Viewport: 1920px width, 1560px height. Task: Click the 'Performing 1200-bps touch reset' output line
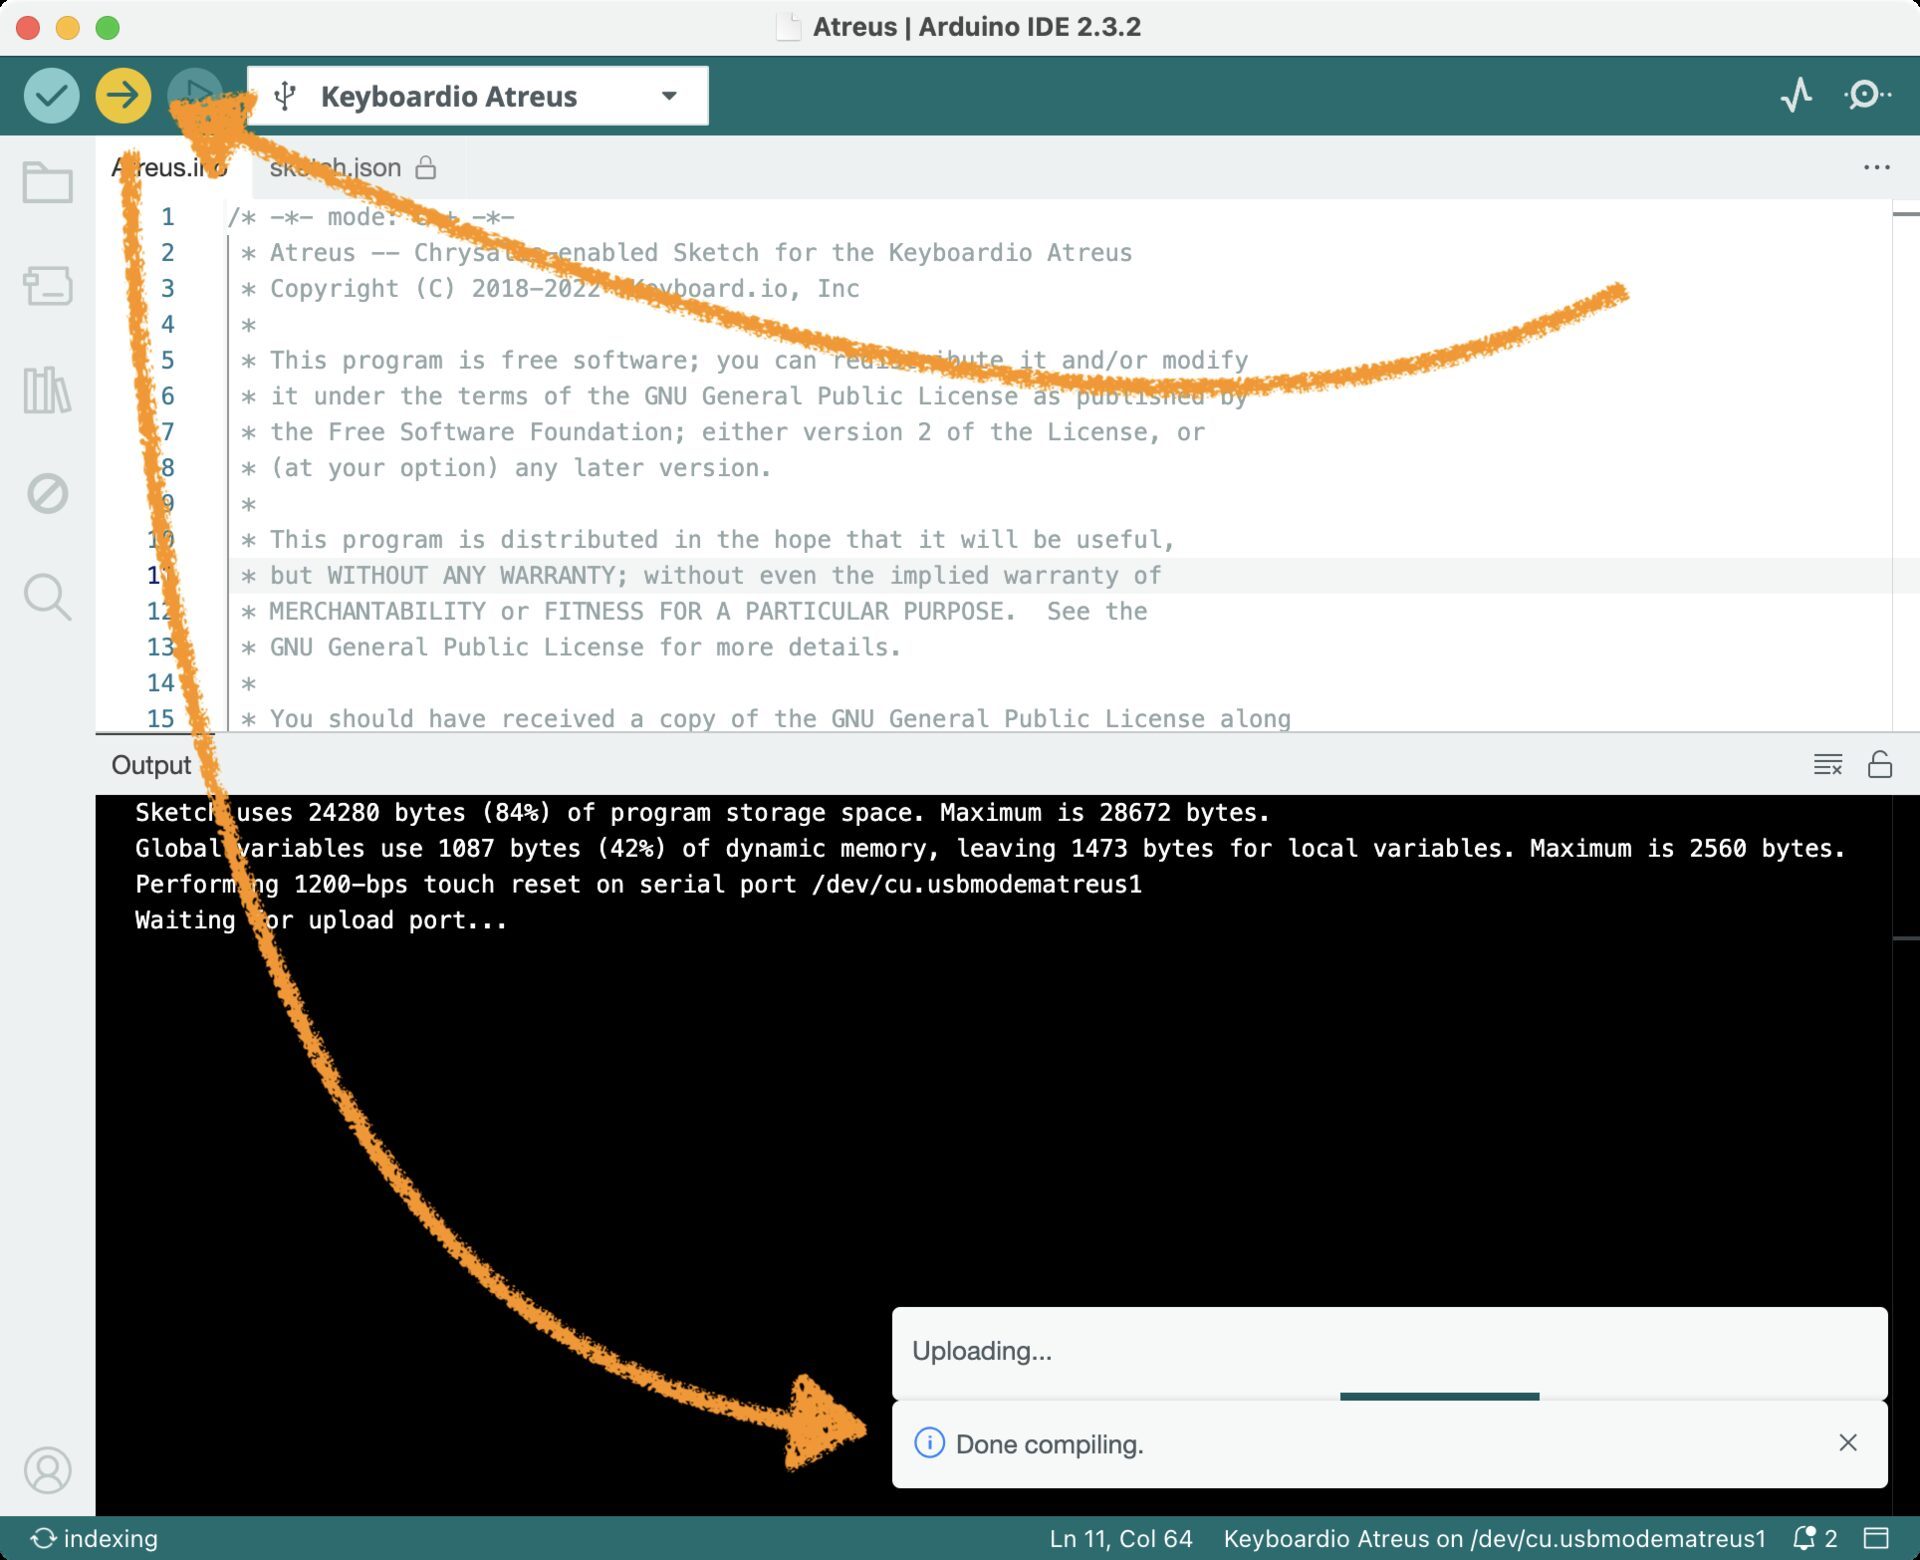(638, 884)
